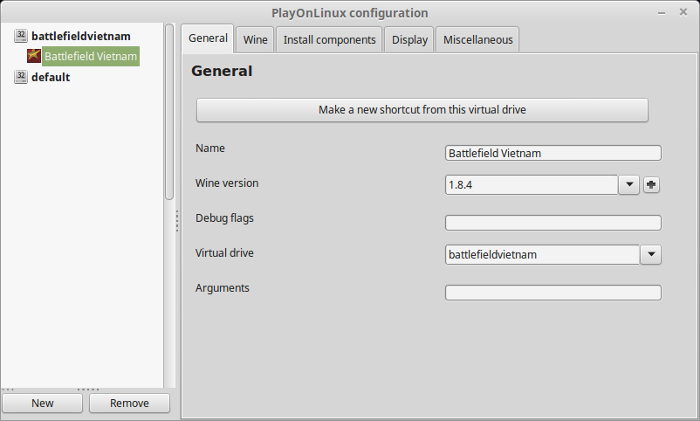Click the battlefieldvietnam virtual drive combo field
700x421 pixels.
click(x=542, y=254)
